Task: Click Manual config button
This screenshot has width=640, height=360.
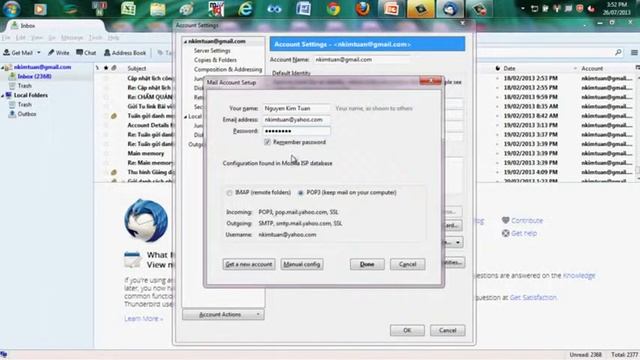Action: [x=302, y=264]
